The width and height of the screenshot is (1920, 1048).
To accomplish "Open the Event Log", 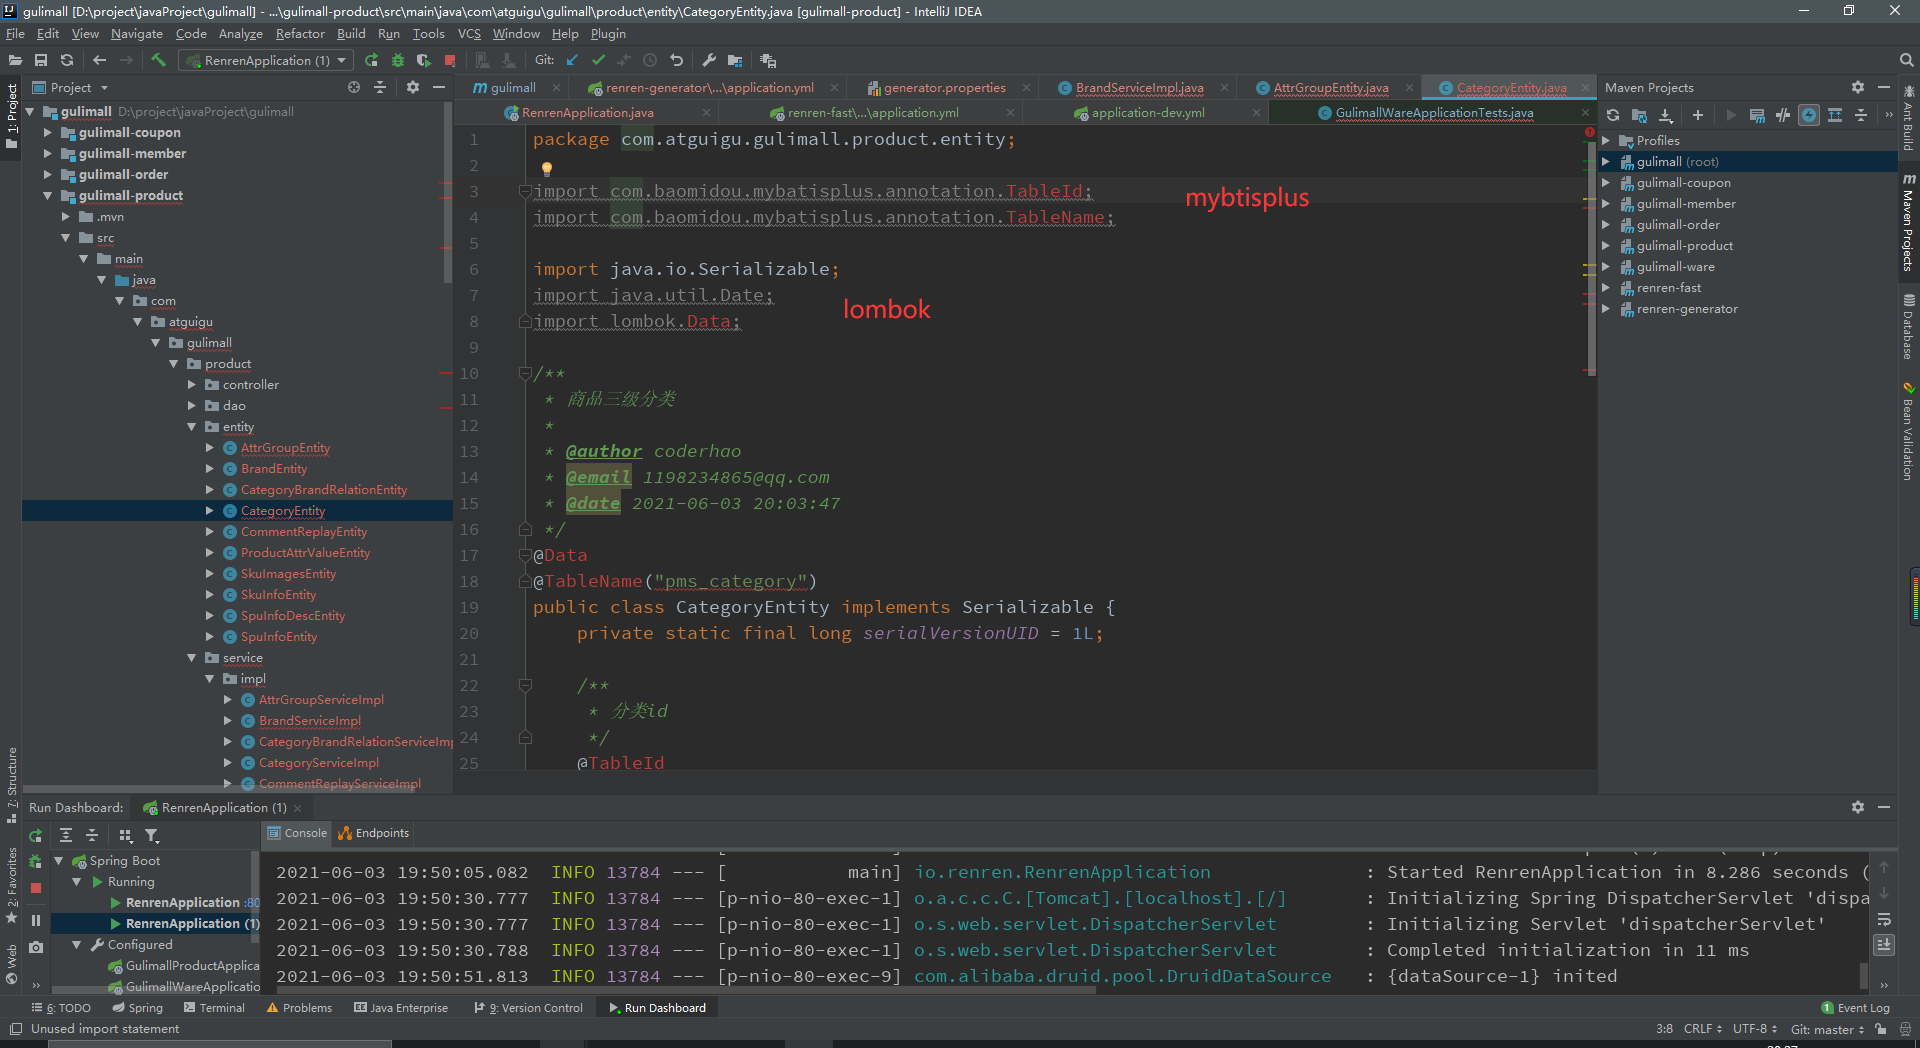I will pyautogui.click(x=1856, y=1007).
